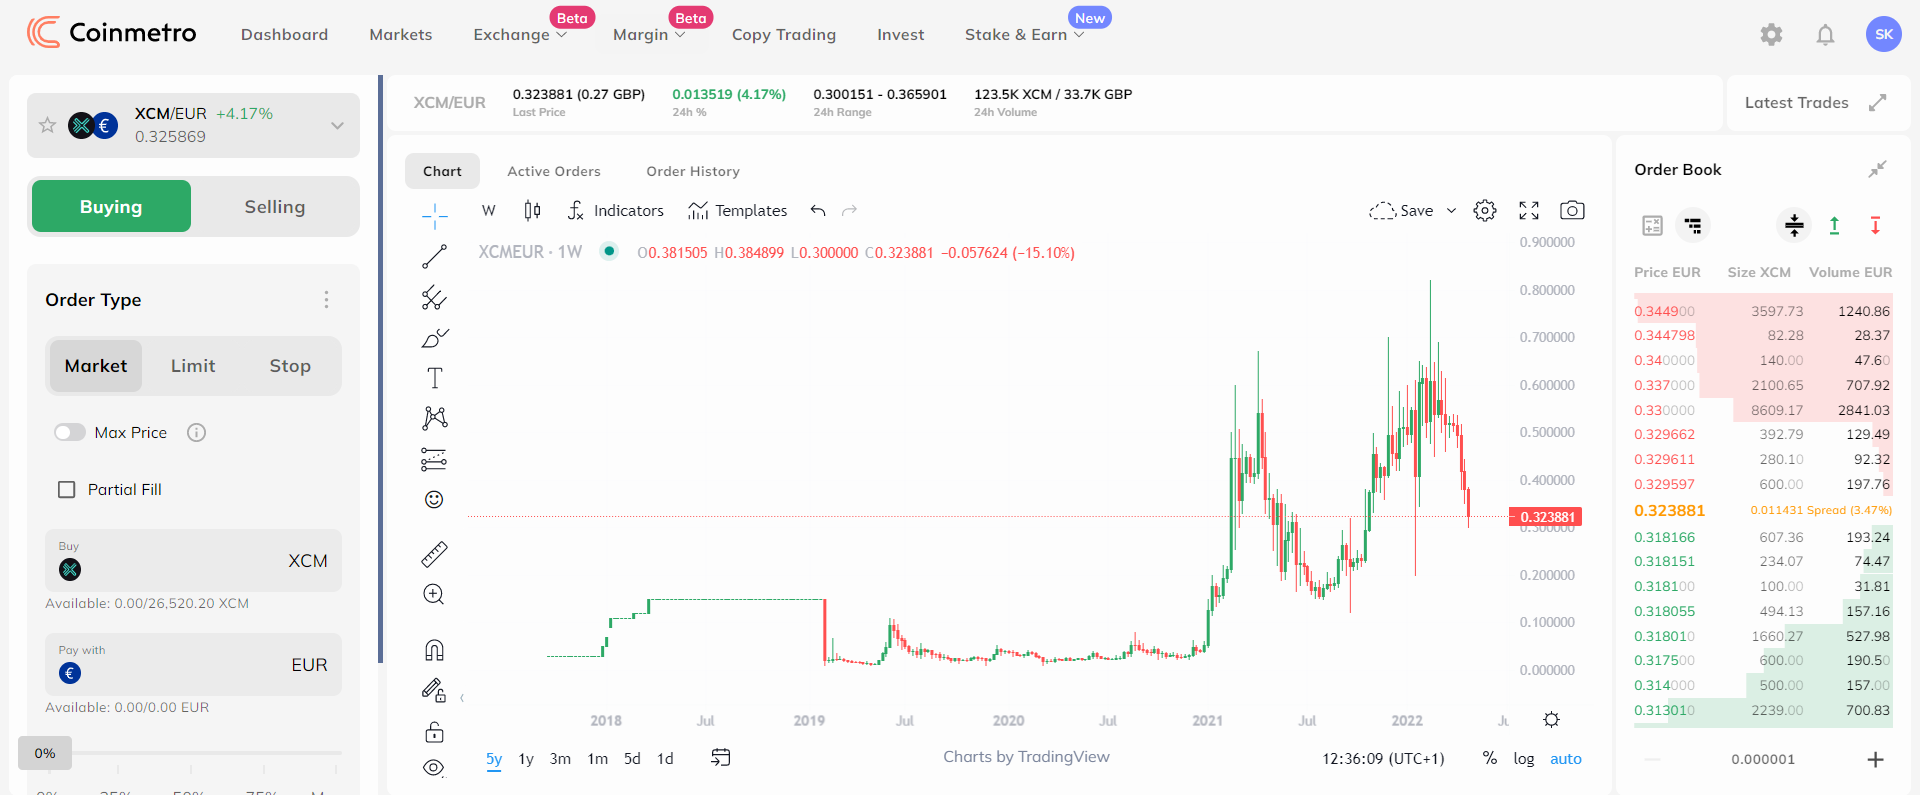
Task: Open the emoji icons tool
Action: pos(434,499)
